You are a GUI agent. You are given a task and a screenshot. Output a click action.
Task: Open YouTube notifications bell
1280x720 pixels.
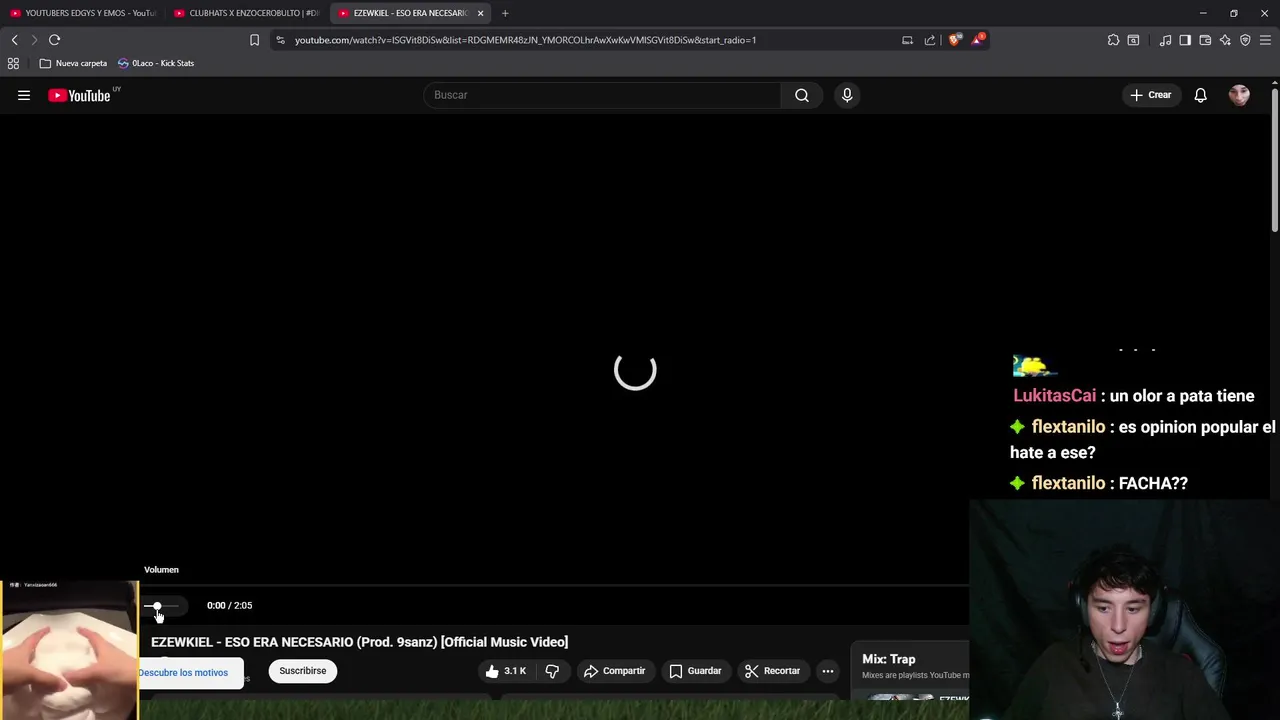[x=1200, y=95]
